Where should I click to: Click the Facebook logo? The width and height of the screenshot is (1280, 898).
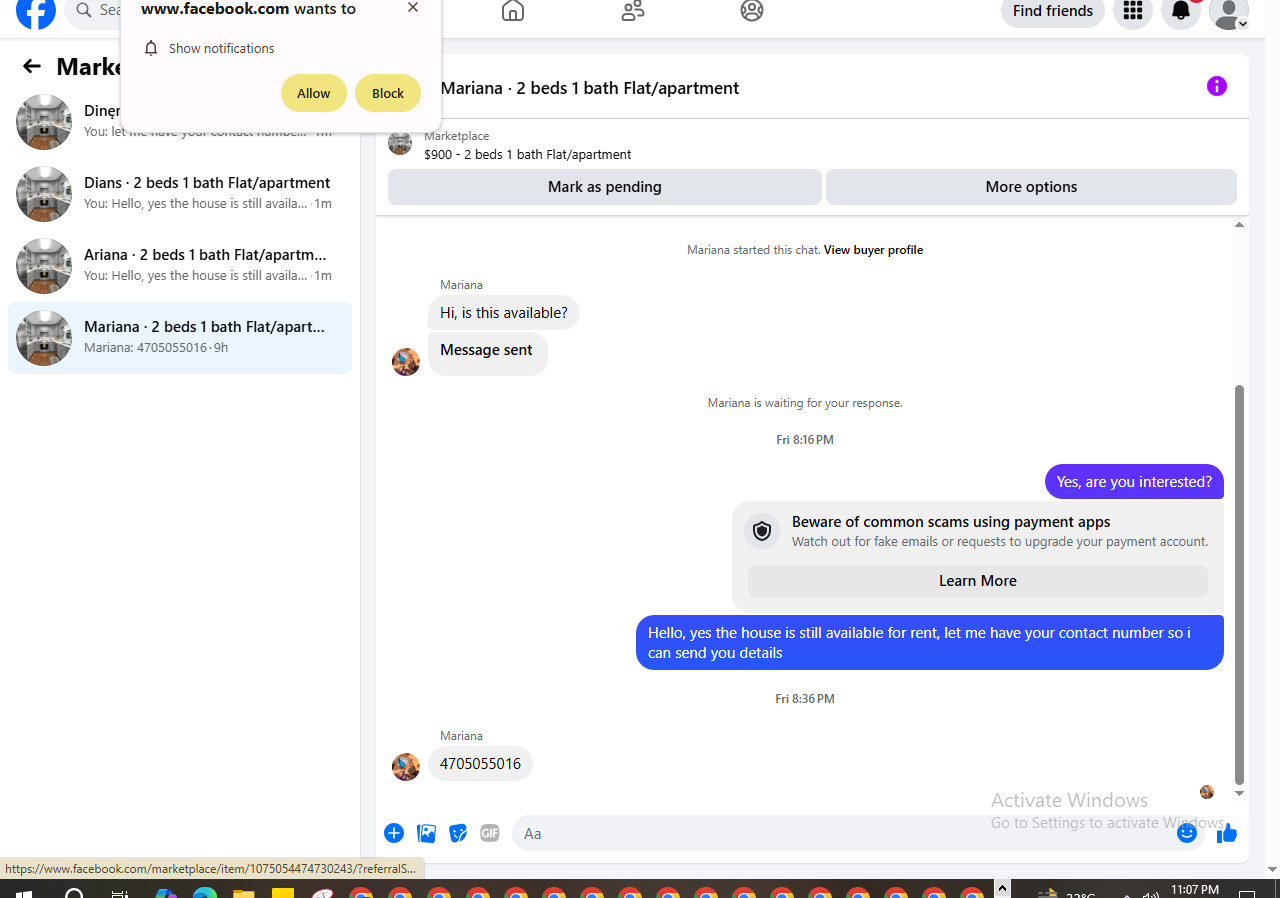[x=36, y=11]
